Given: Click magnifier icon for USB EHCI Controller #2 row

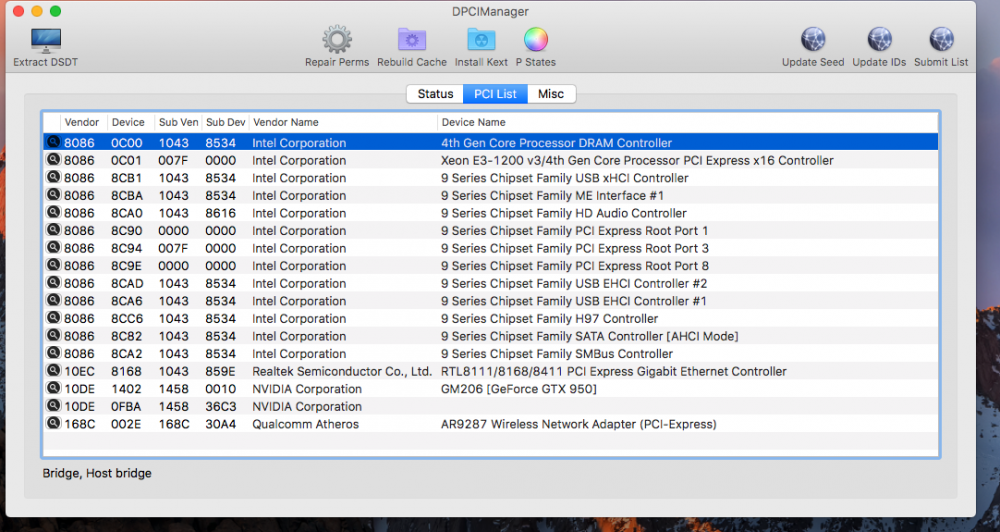Looking at the screenshot, I should pos(54,282).
